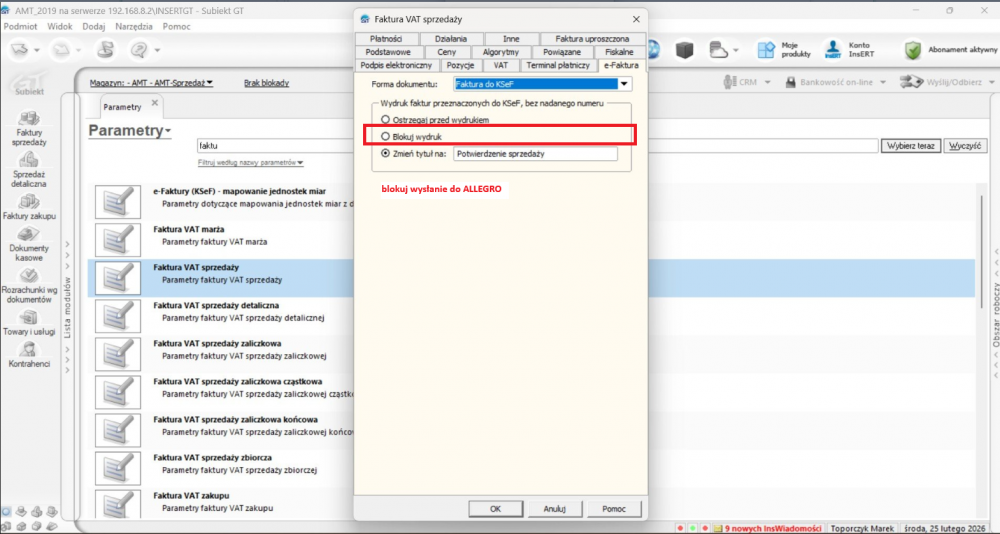The width and height of the screenshot is (1000, 534).
Task: Expand Lista modułów side panel
Action: (68, 306)
